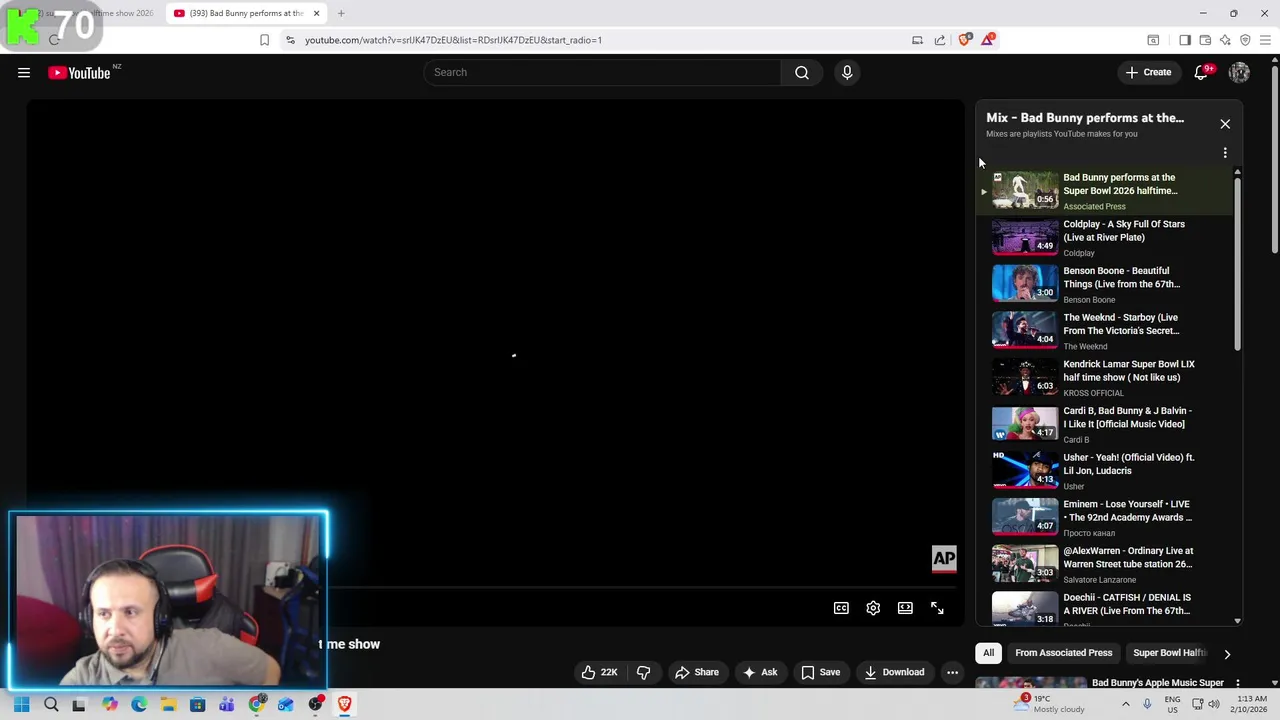This screenshot has width=1280, height=720.
Task: Toggle the browser sidebar panel
Action: [x=1185, y=40]
